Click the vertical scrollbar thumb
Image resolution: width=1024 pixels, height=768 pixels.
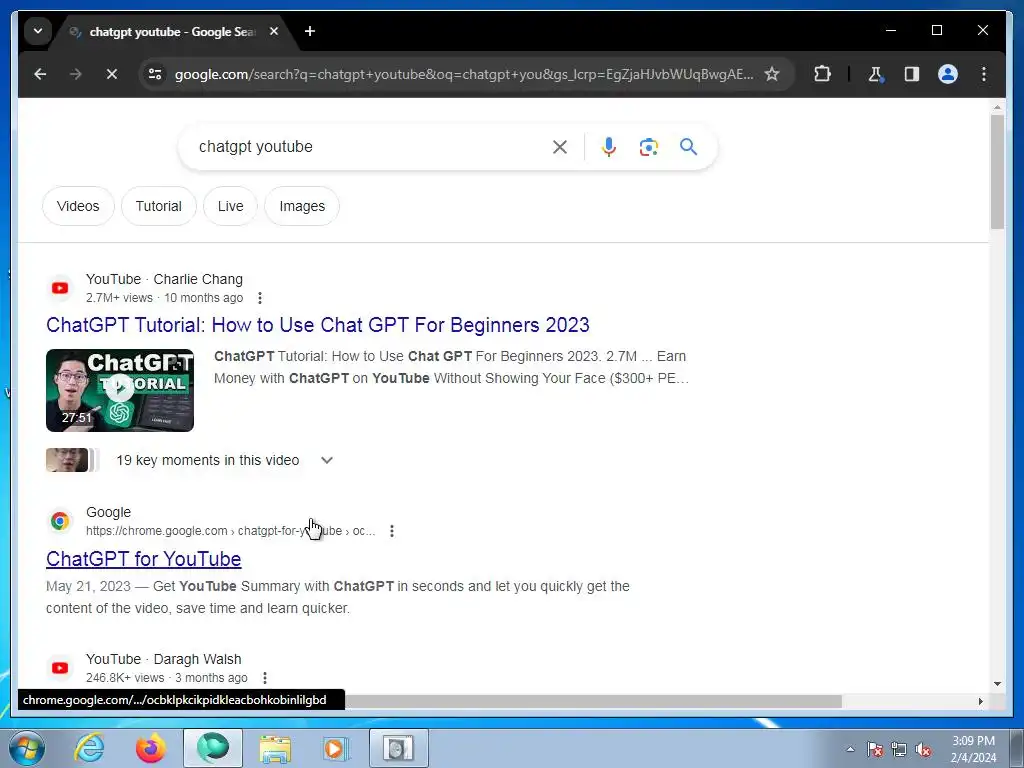click(997, 172)
